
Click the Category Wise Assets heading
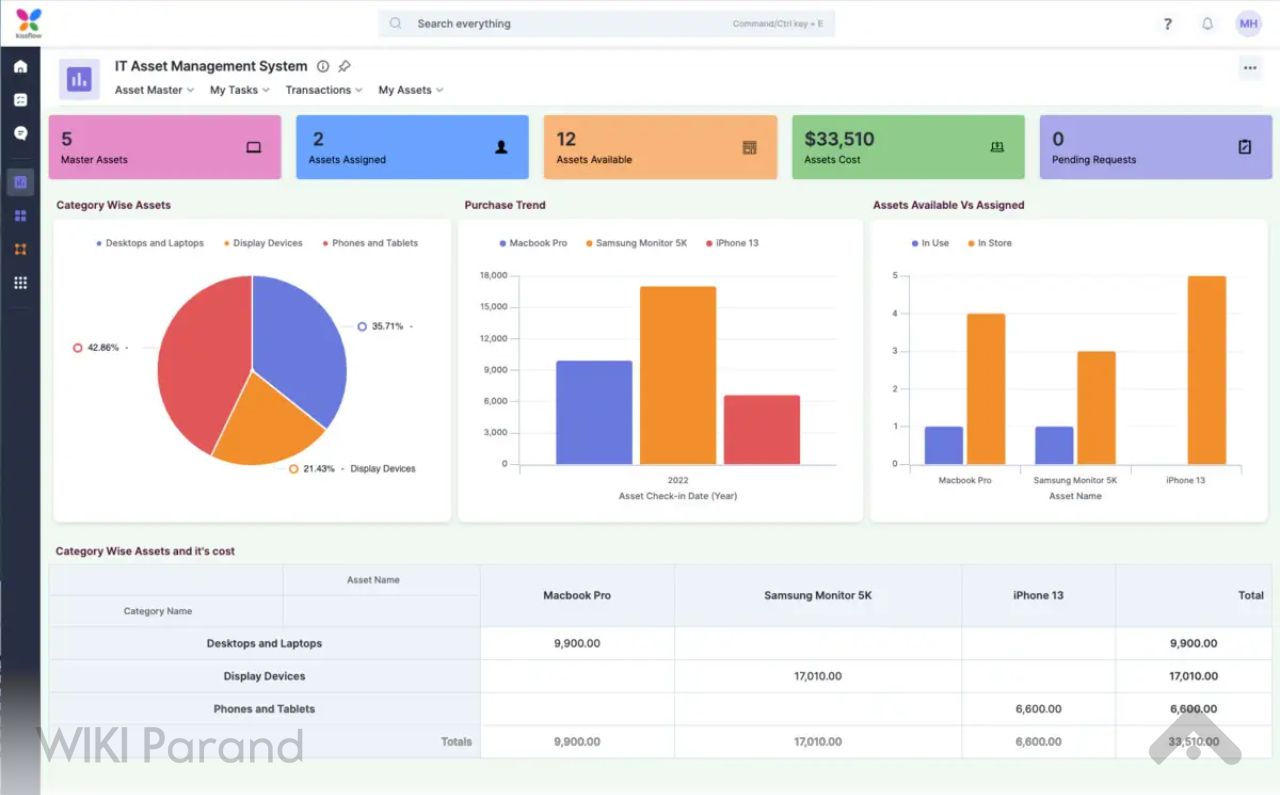point(113,205)
